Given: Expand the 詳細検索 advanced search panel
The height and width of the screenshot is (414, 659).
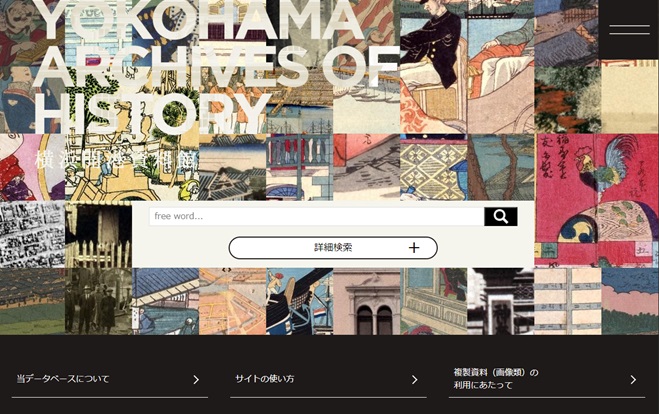Looking at the screenshot, I should [x=333, y=248].
